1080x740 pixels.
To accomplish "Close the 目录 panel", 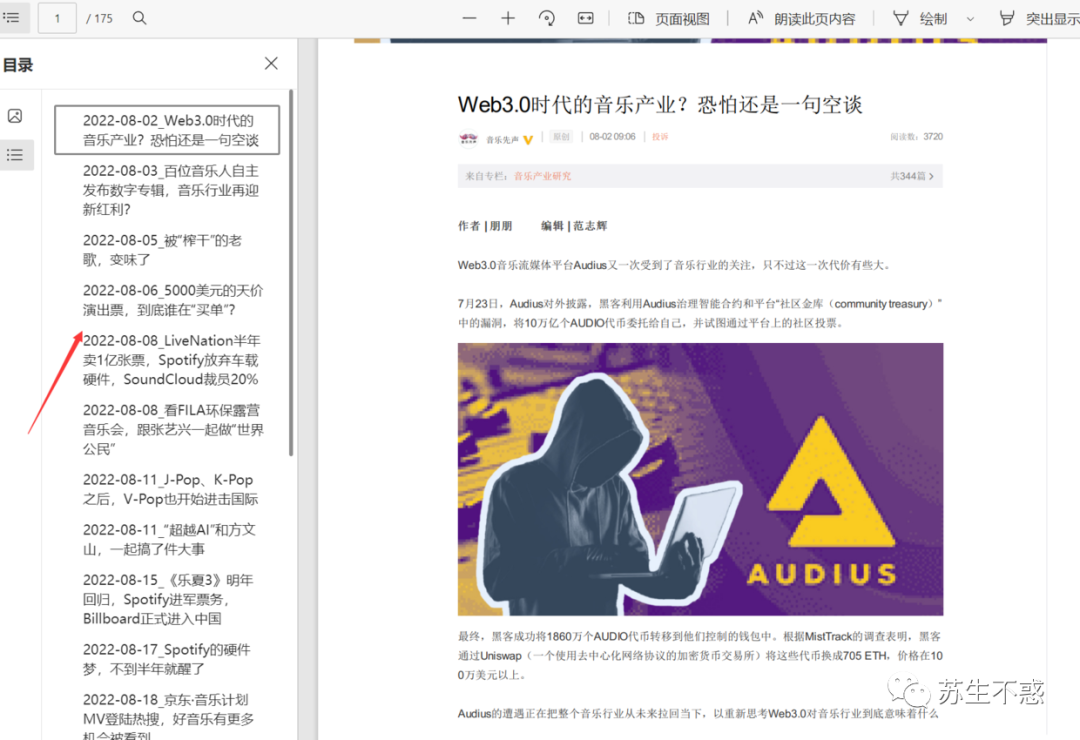I will pyautogui.click(x=271, y=63).
